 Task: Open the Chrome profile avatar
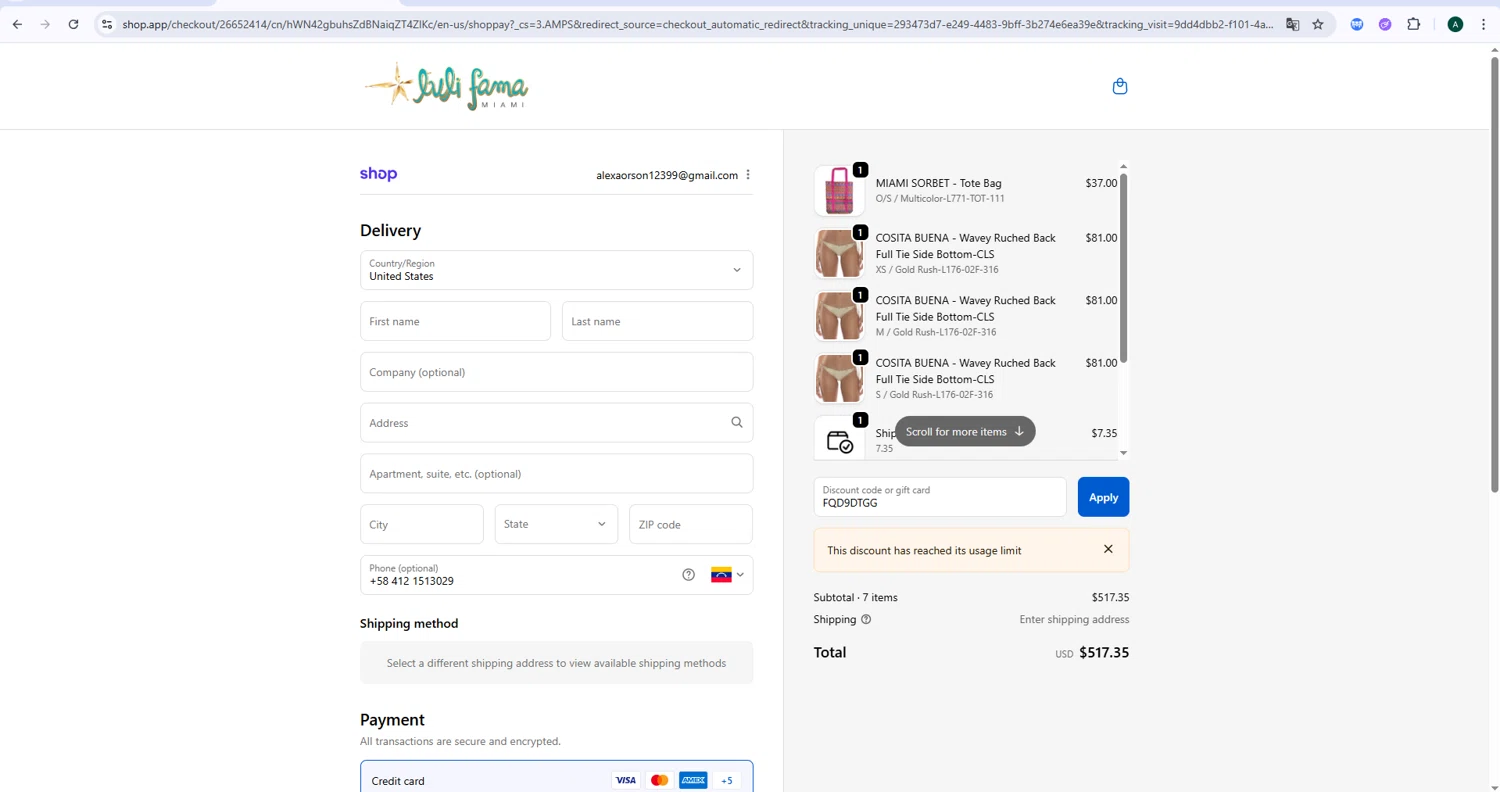pyautogui.click(x=1455, y=24)
